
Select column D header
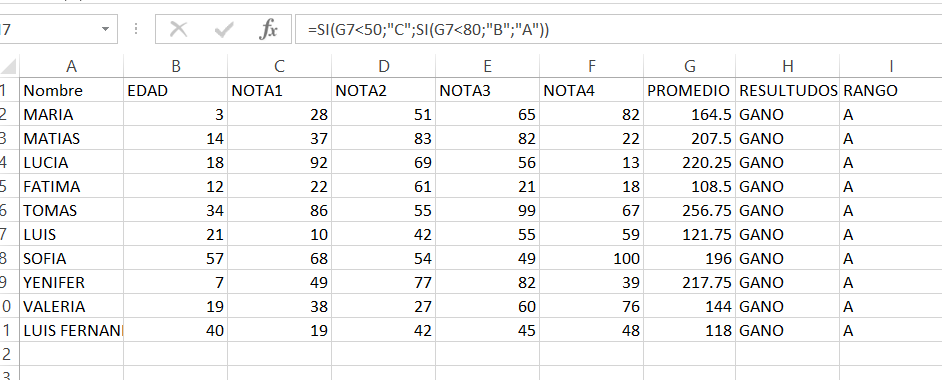tap(383, 67)
